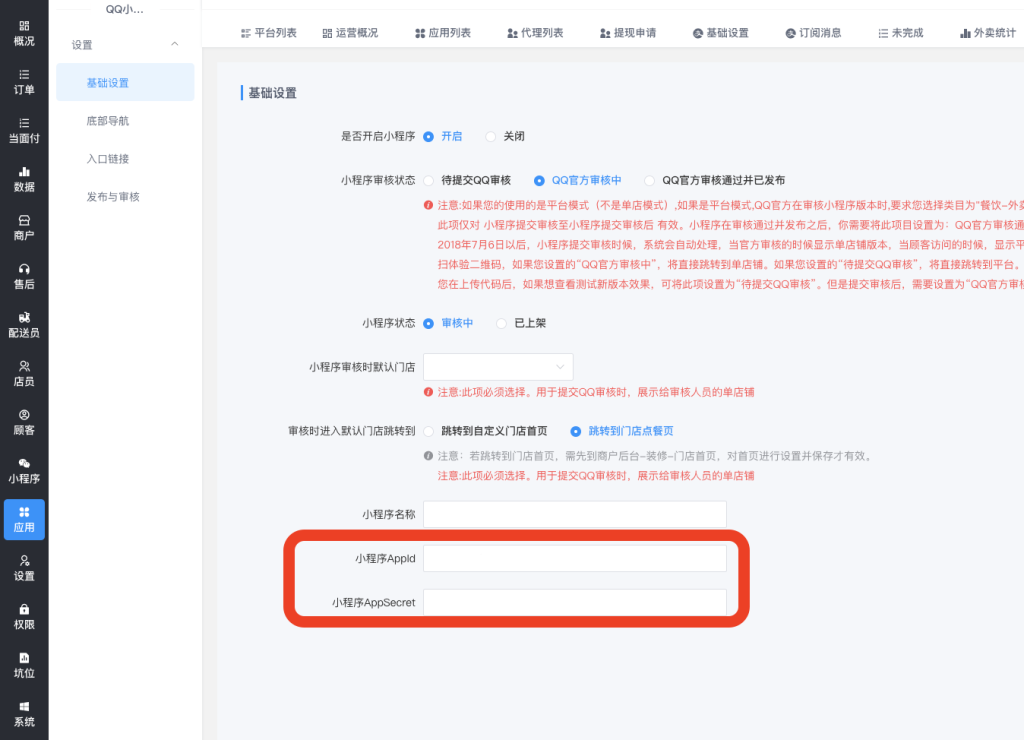Set mini program status to 已上架
1024x740 pixels.
[502, 323]
